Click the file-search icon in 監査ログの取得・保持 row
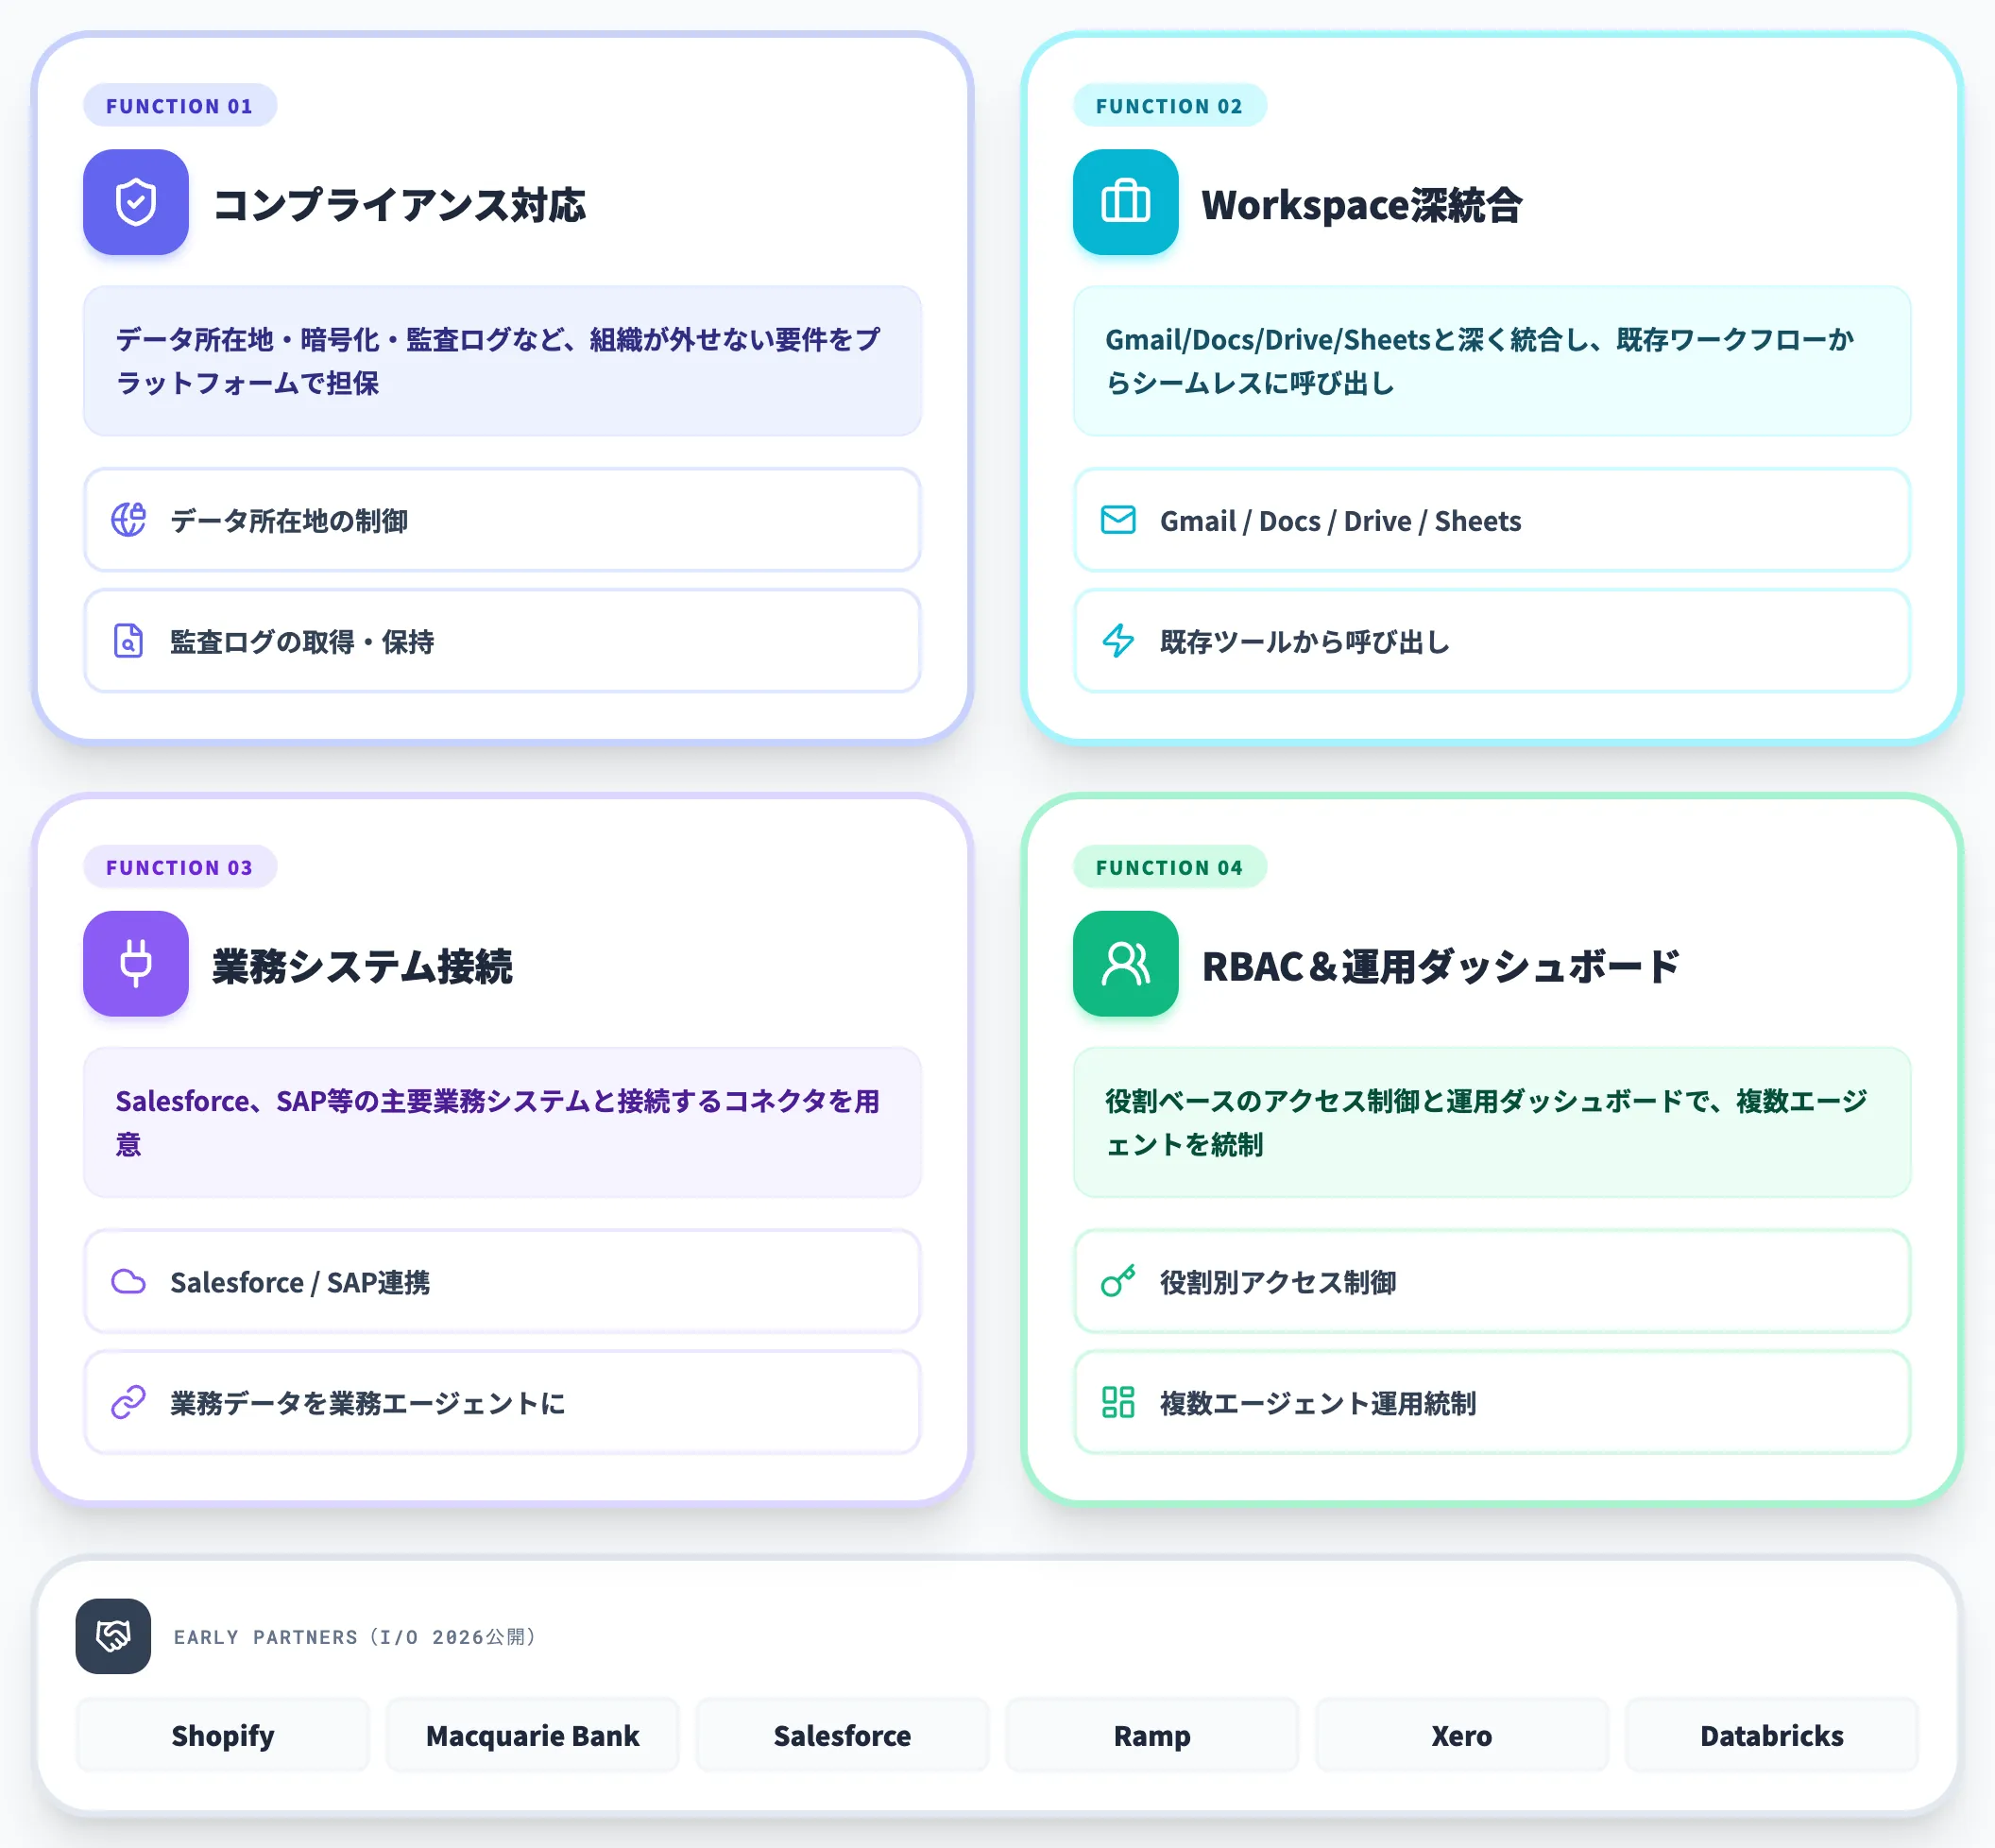 (128, 641)
